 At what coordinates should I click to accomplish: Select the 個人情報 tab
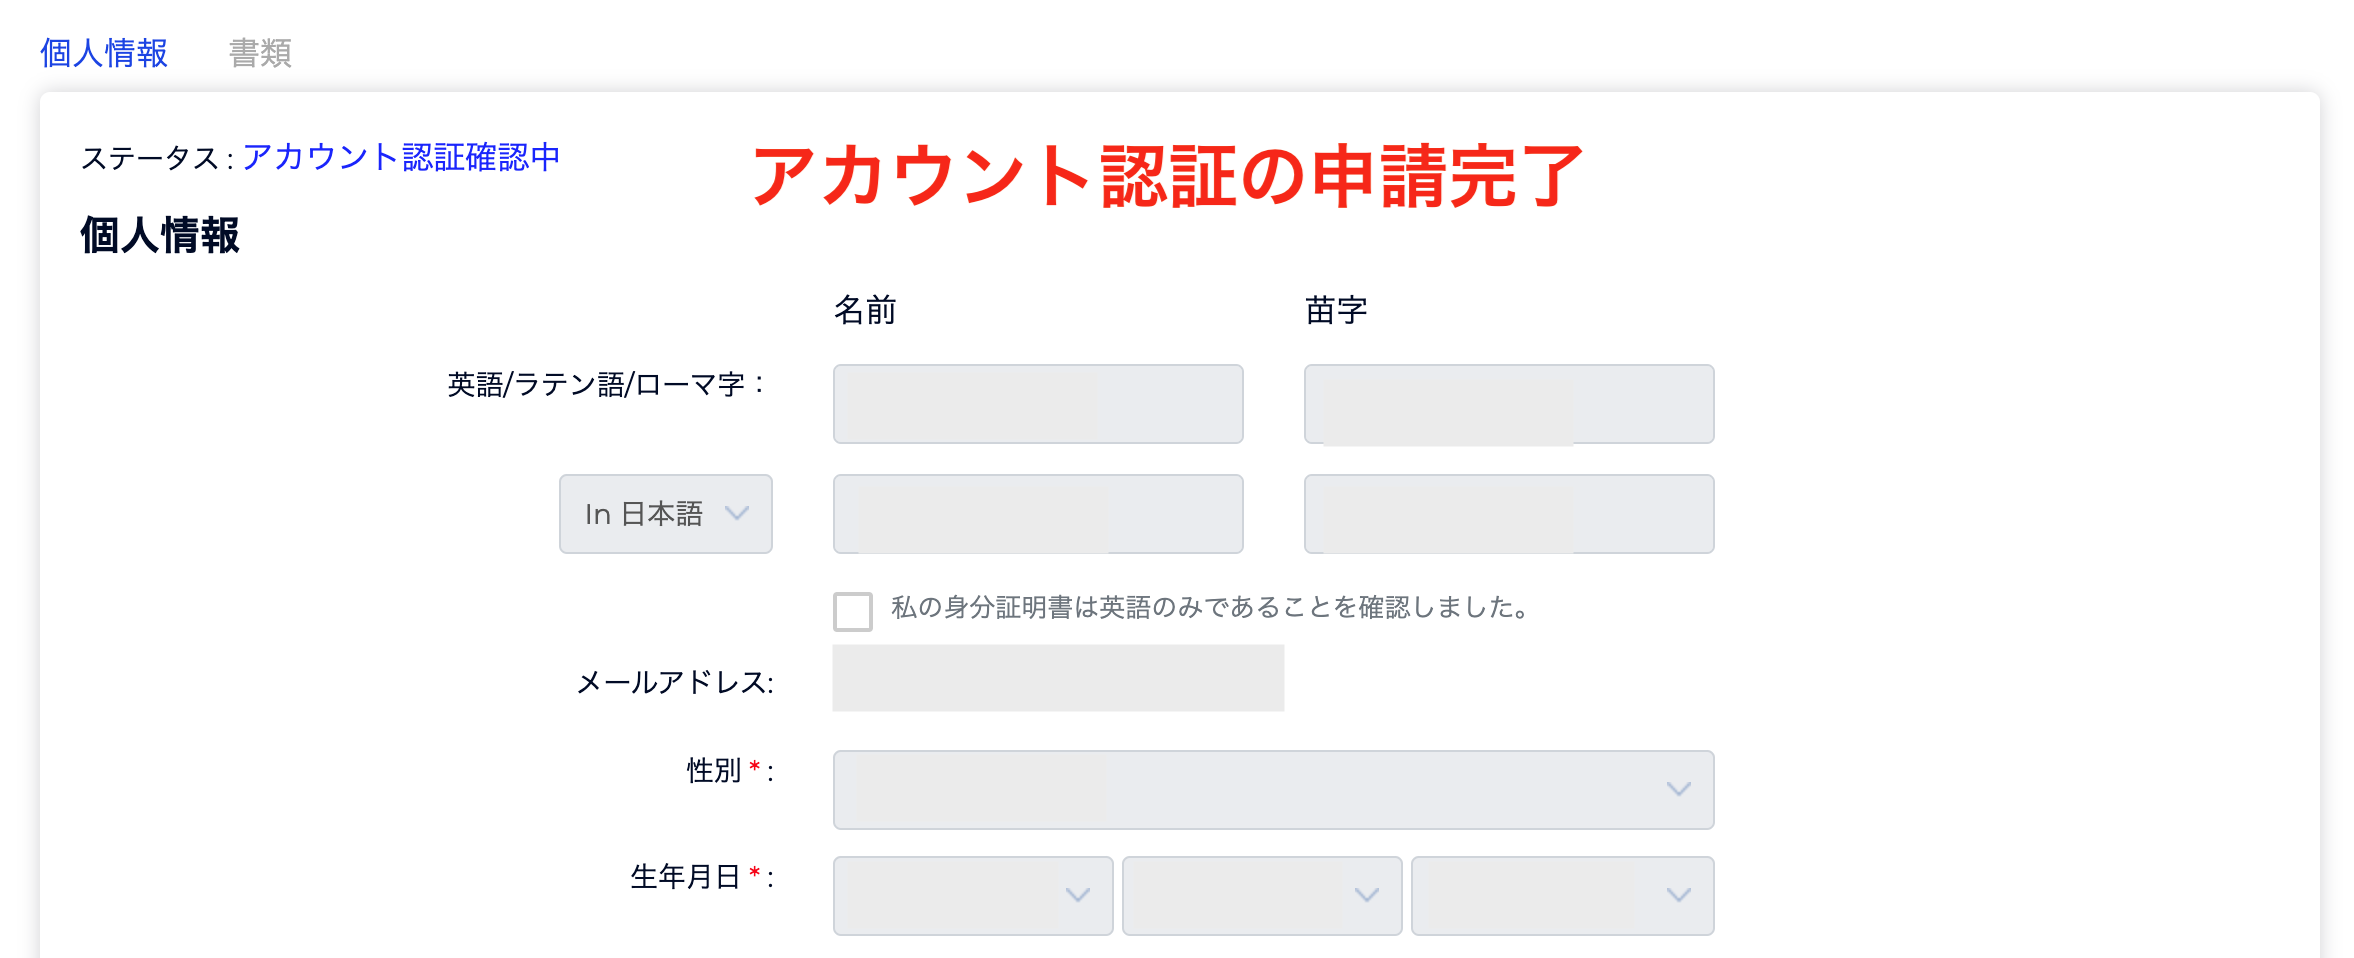104,52
